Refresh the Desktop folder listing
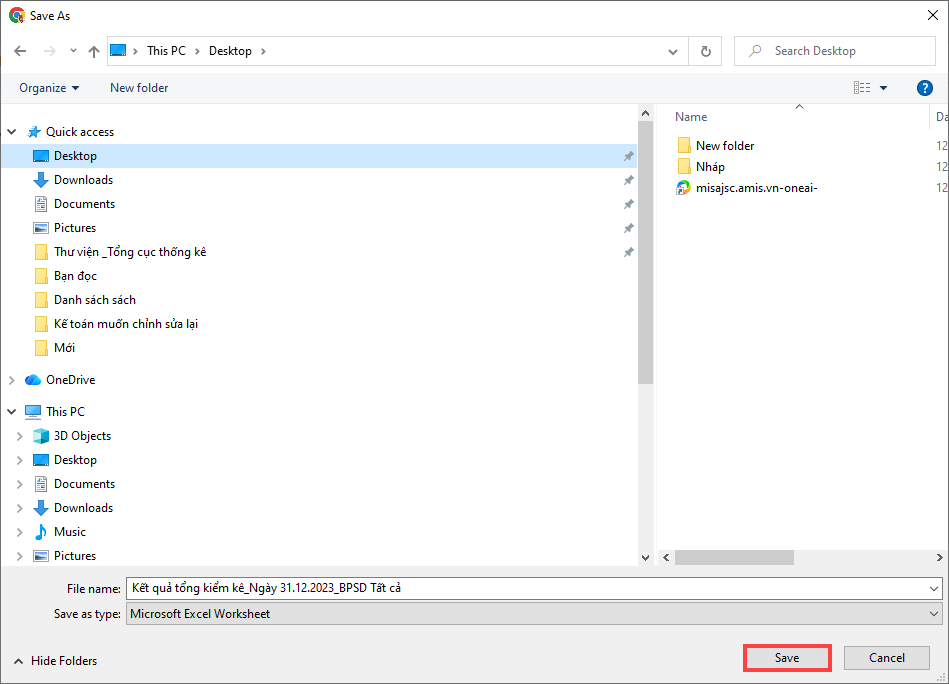The height and width of the screenshot is (684, 949). (706, 51)
